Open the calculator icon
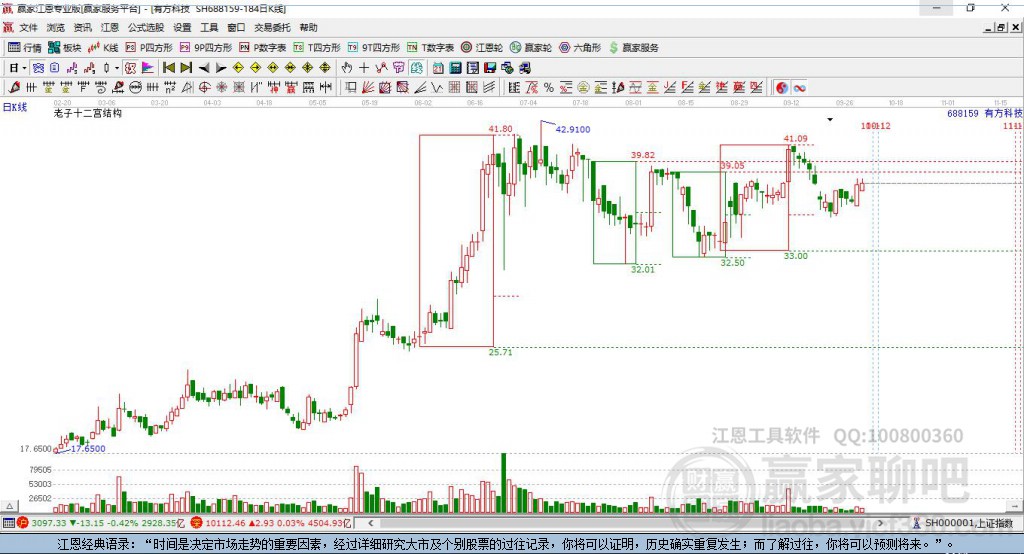This screenshot has height=554, width=1024. pos(456,68)
